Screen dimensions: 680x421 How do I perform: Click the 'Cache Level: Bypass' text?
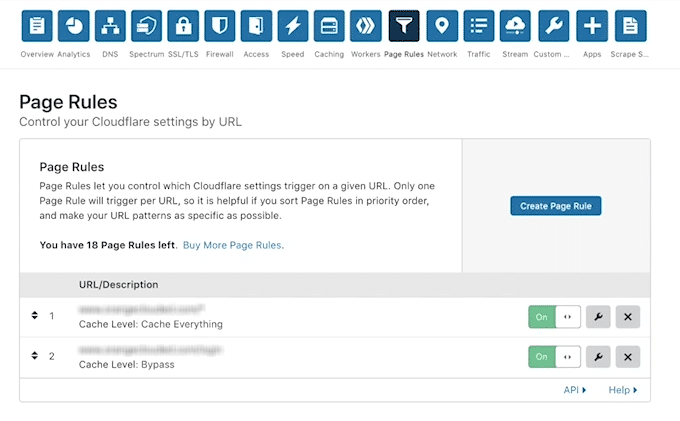click(x=126, y=365)
